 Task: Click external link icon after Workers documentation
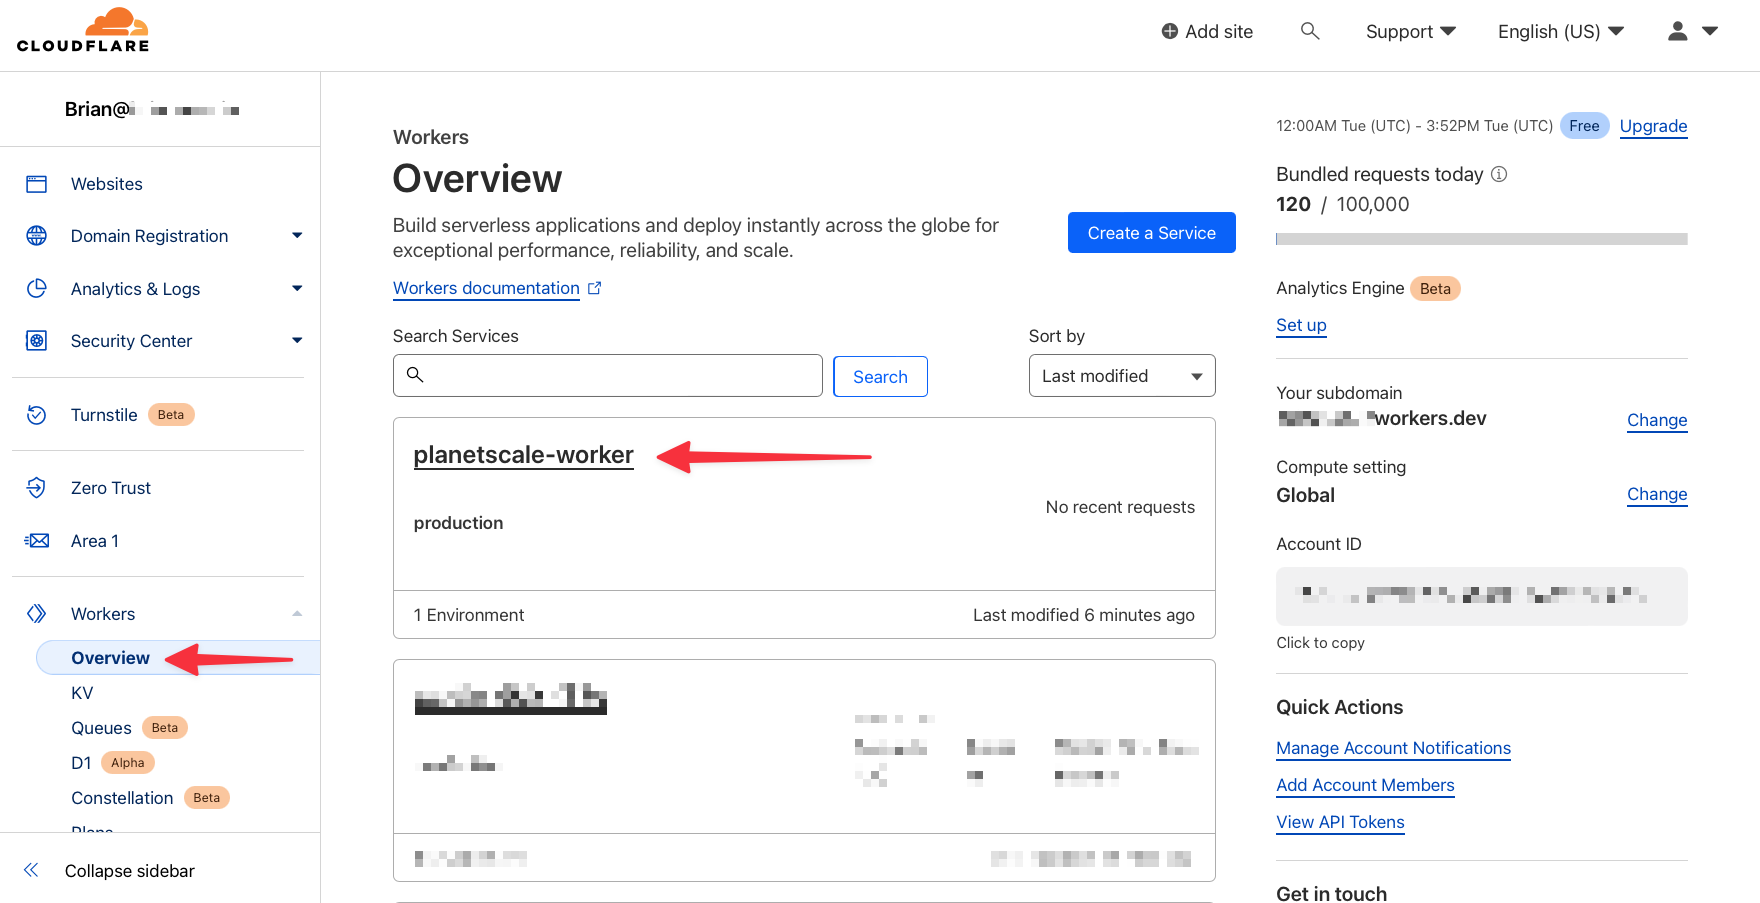click(595, 288)
